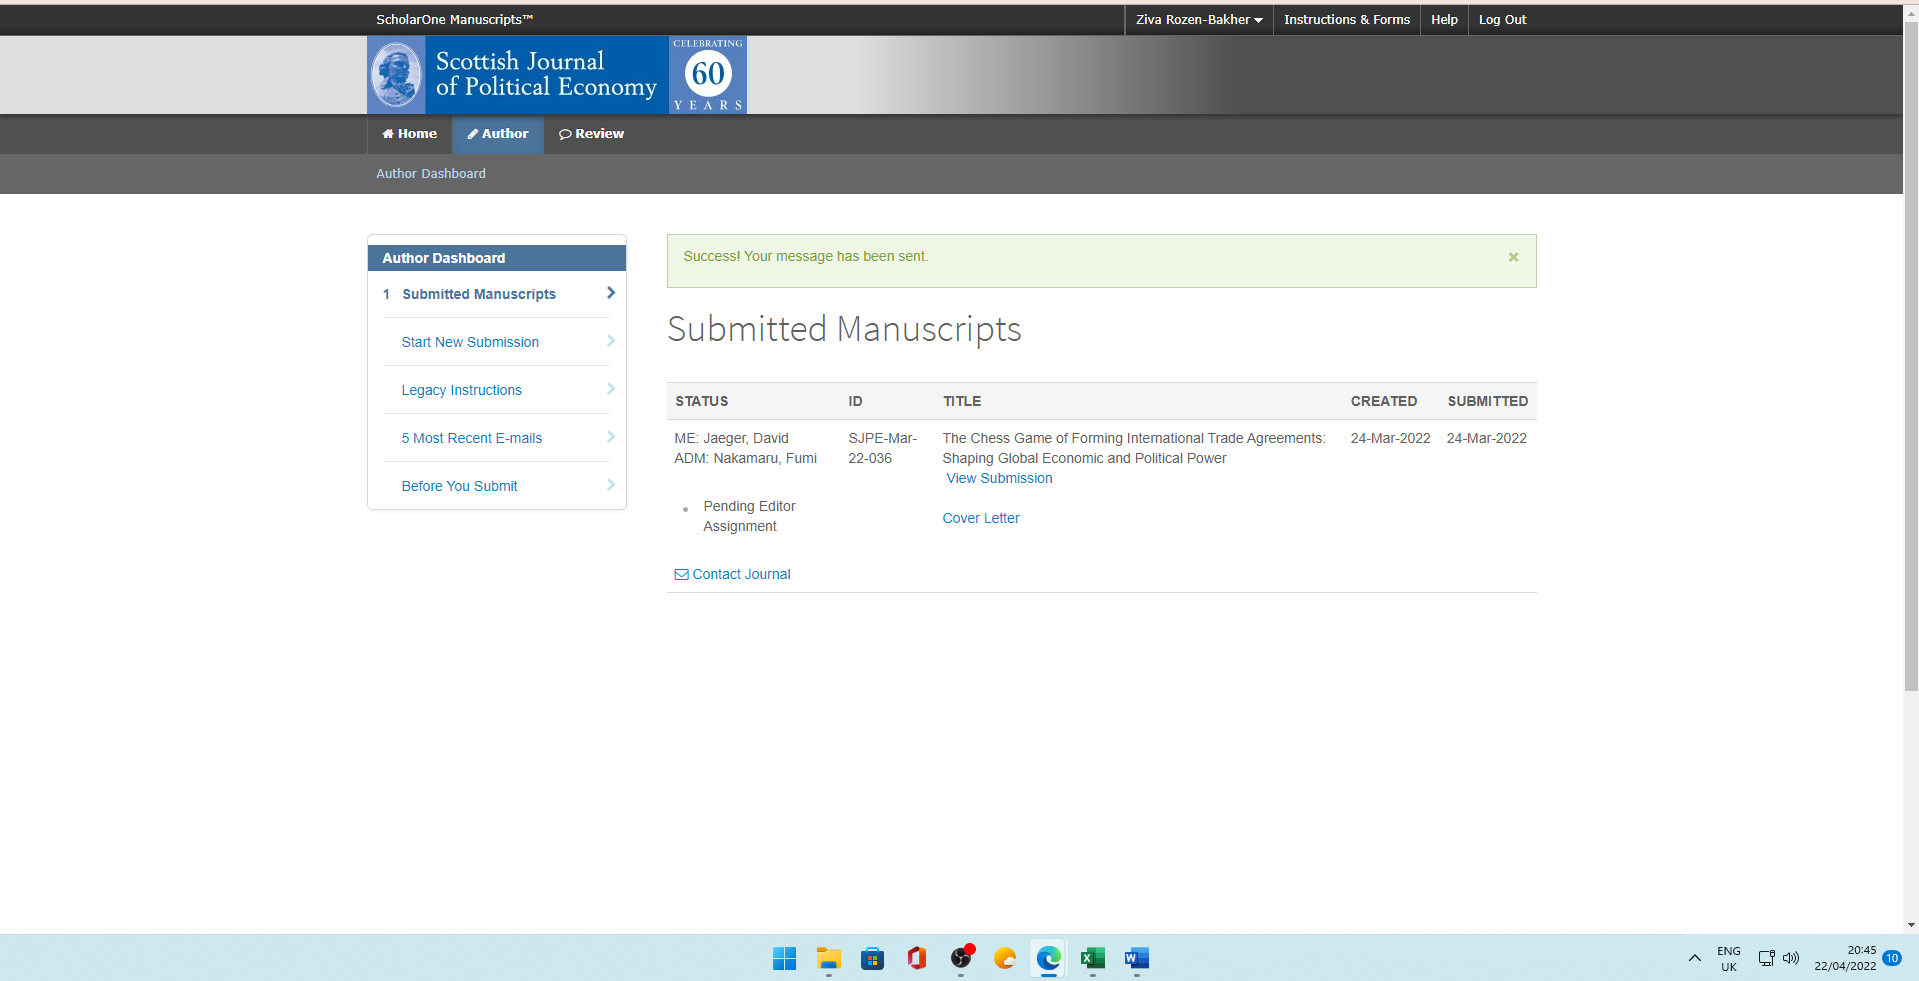Click Start New Submission link
The height and width of the screenshot is (981, 1919).
470,342
